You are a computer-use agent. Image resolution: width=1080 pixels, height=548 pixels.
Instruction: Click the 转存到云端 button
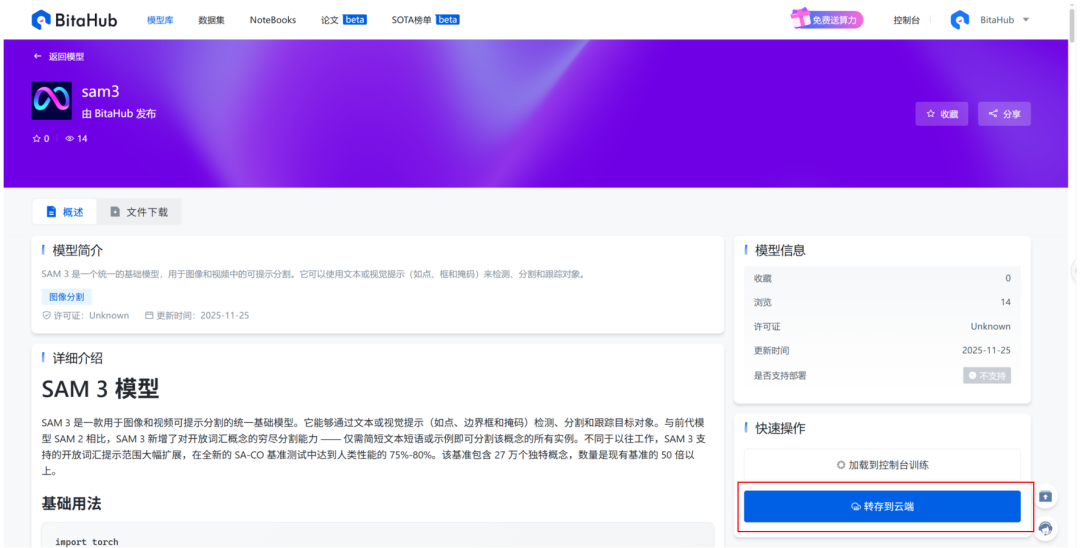tap(882, 506)
